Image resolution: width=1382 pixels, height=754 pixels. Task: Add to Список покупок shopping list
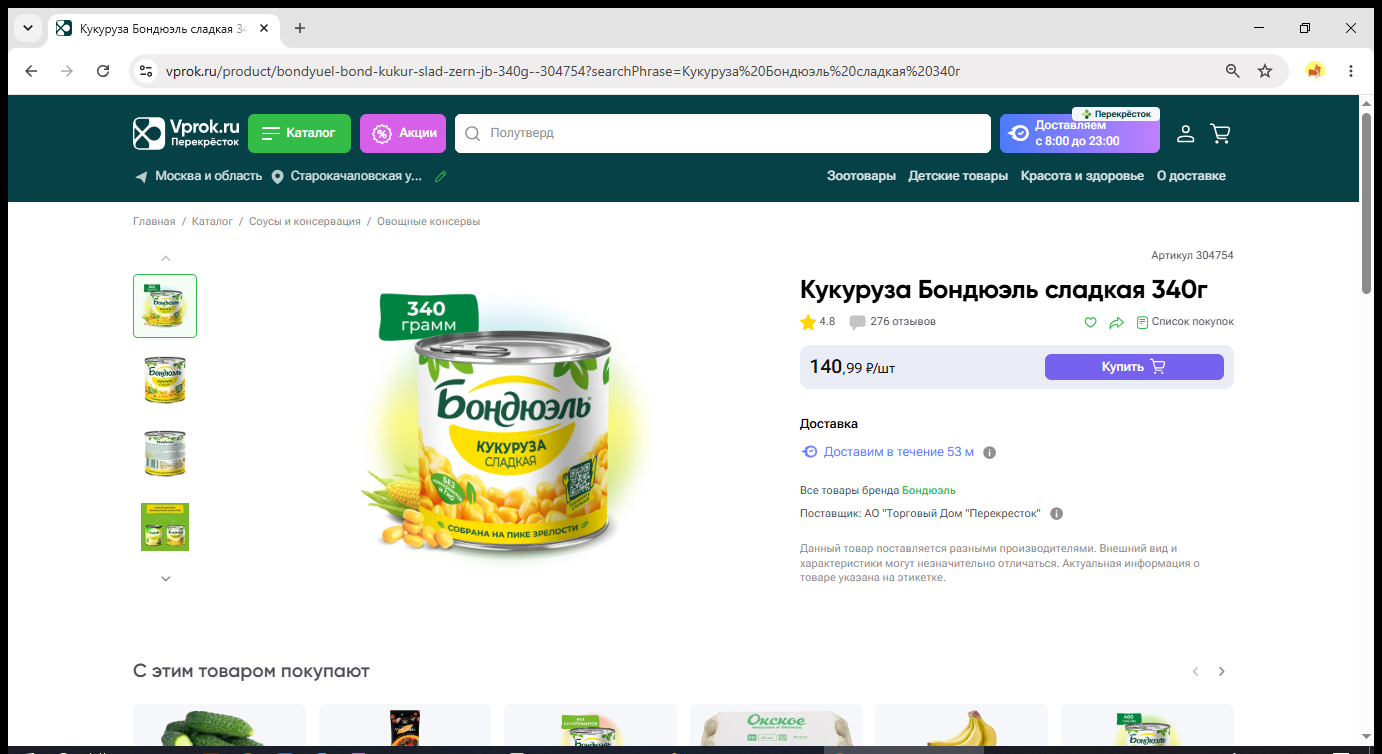point(1185,322)
